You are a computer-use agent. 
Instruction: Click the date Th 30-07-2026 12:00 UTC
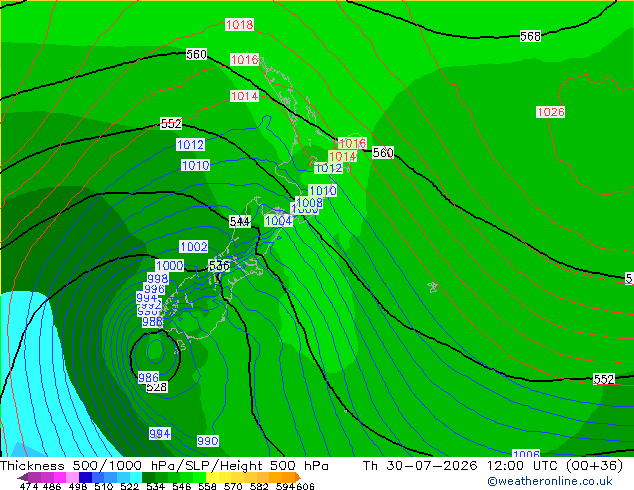(x=463, y=466)
